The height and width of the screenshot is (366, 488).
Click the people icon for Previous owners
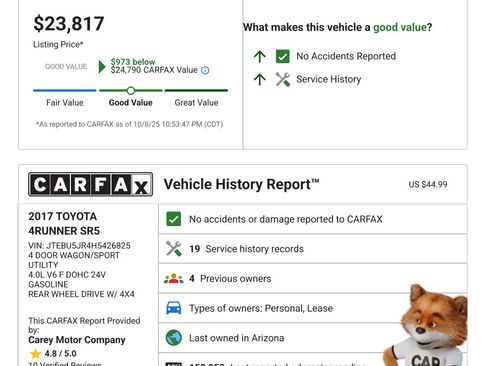pyautogui.click(x=173, y=278)
